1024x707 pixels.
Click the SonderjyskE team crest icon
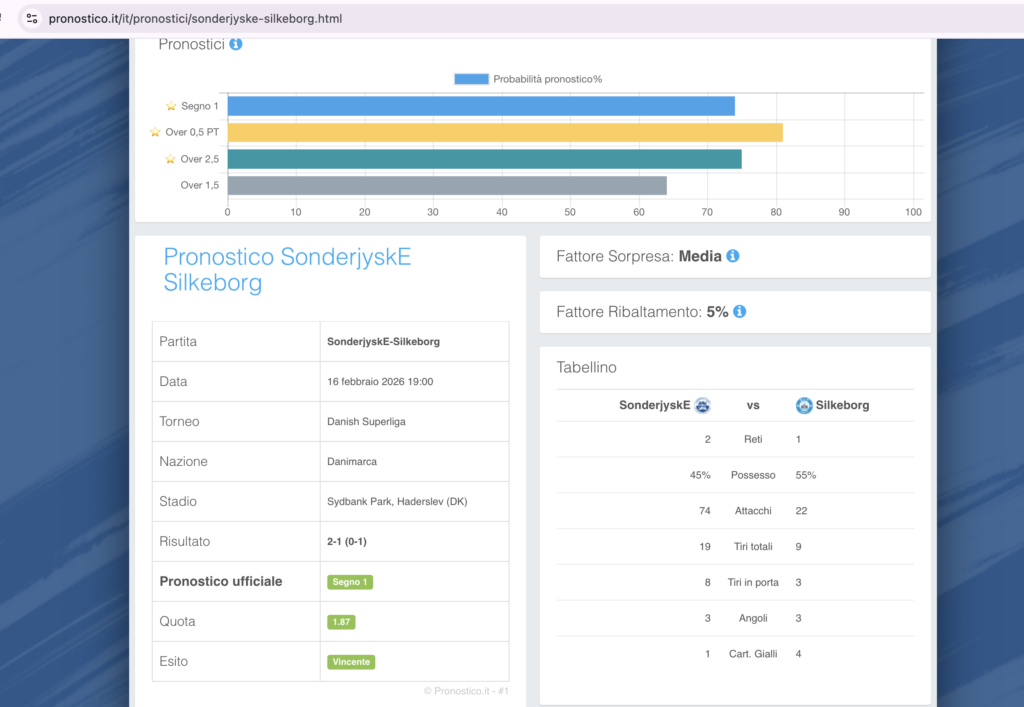pyautogui.click(x=702, y=405)
